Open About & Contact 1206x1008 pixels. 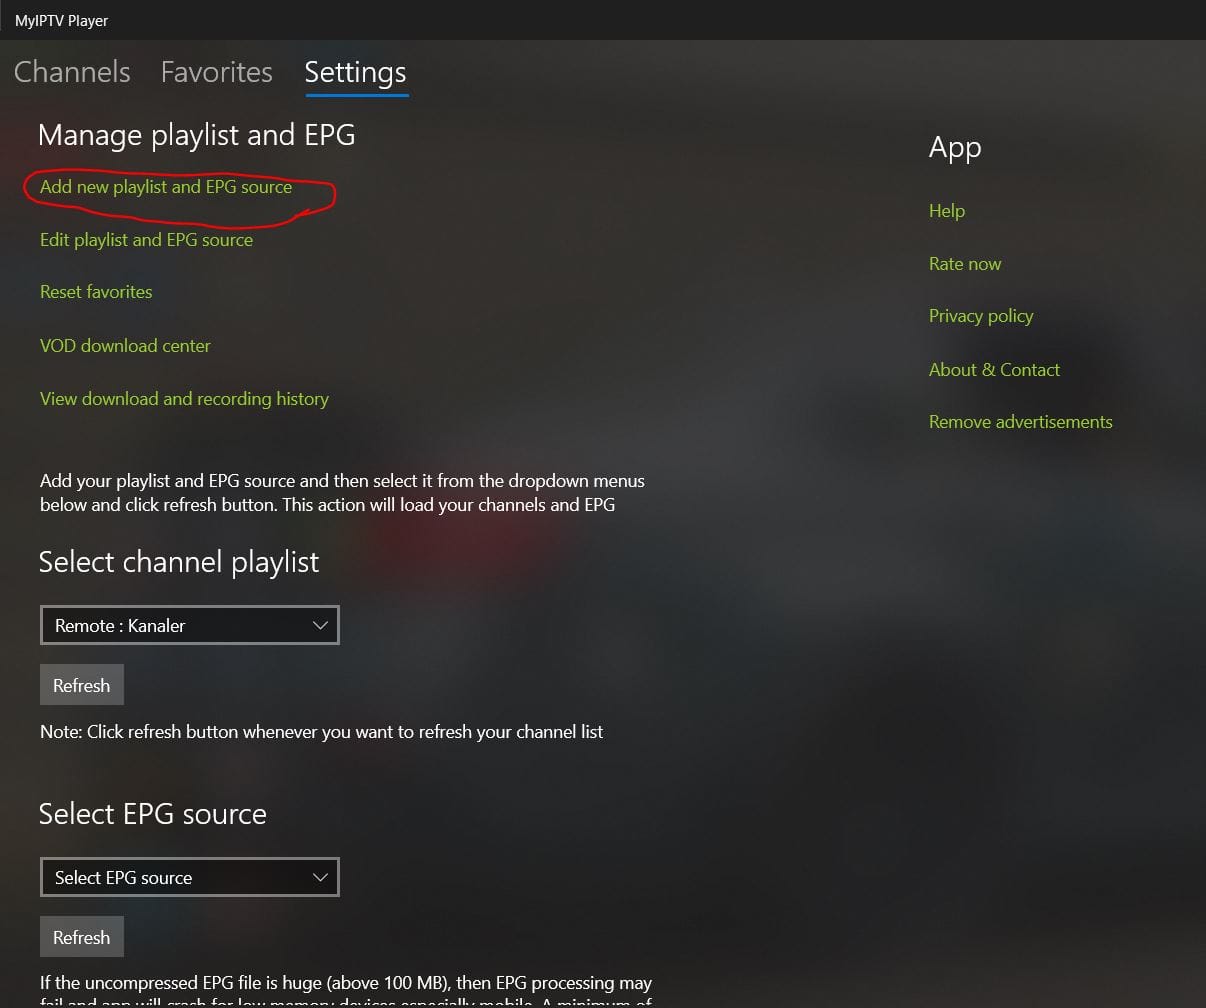pos(994,370)
